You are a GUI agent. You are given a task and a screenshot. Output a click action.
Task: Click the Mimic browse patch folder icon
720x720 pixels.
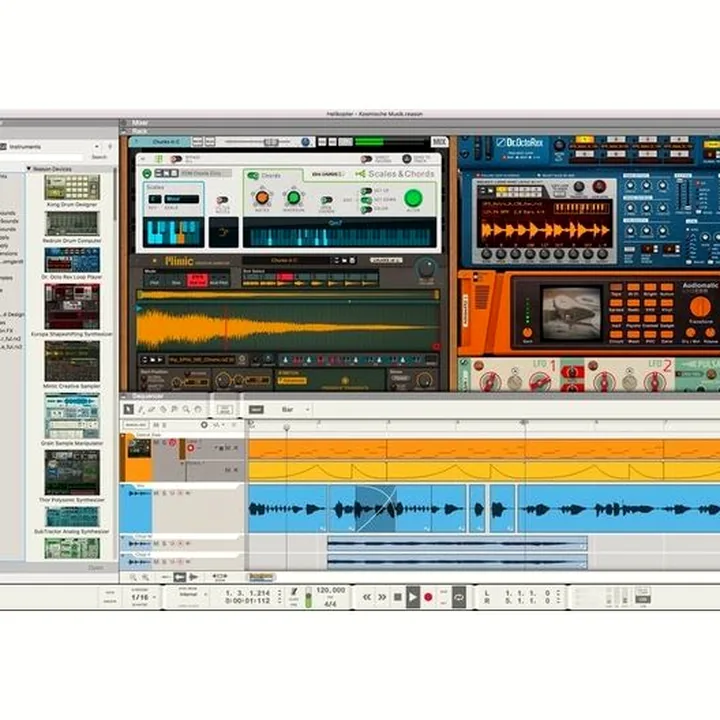pyautogui.click(x=344, y=260)
